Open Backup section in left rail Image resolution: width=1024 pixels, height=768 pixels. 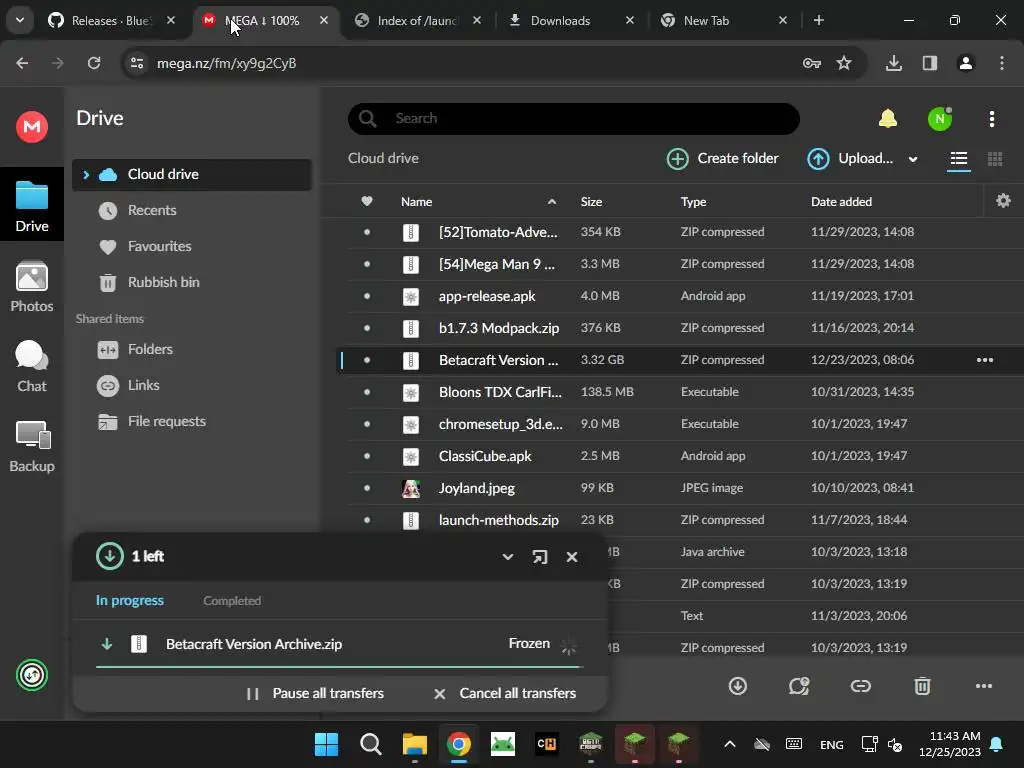pos(32,447)
